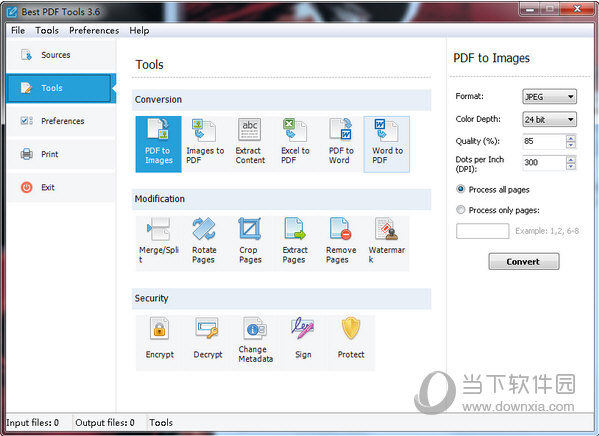Select the PDF to Images tool
Image resolution: width=599 pixels, height=436 pixels.
tap(158, 144)
